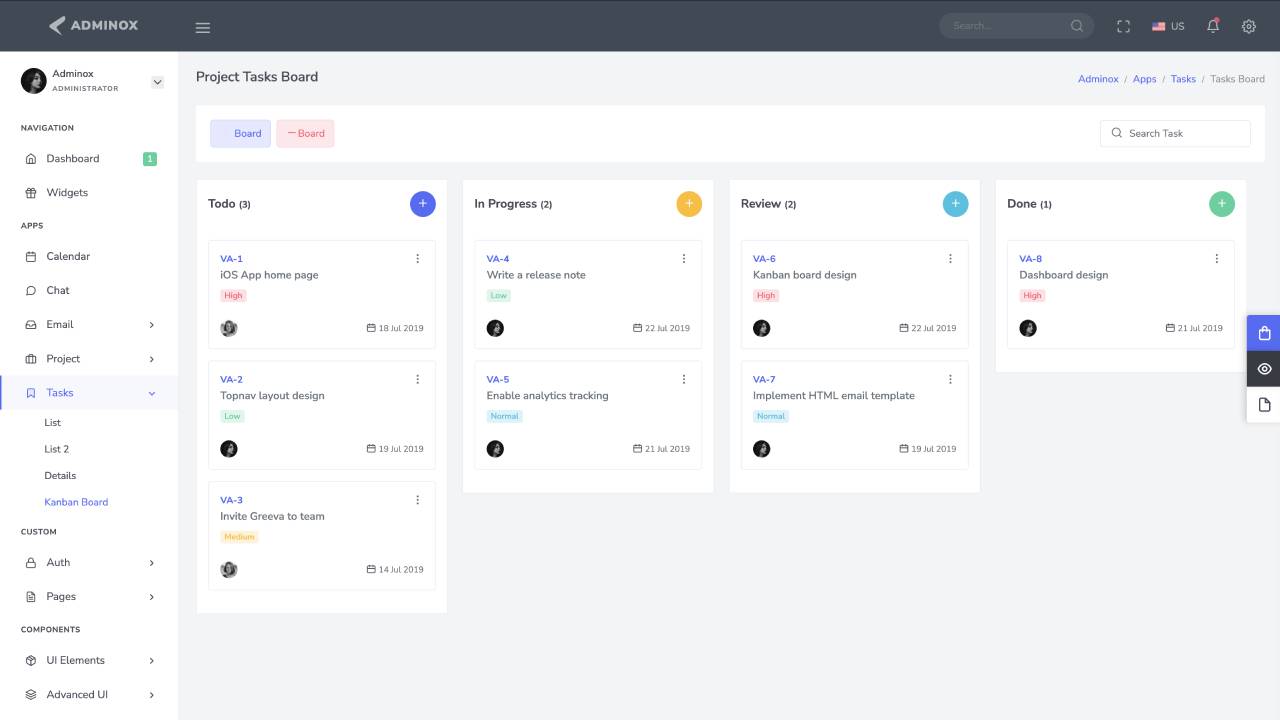The image size is (1280, 720).
Task: Open options menu for VA-7 card
Action: [950, 380]
